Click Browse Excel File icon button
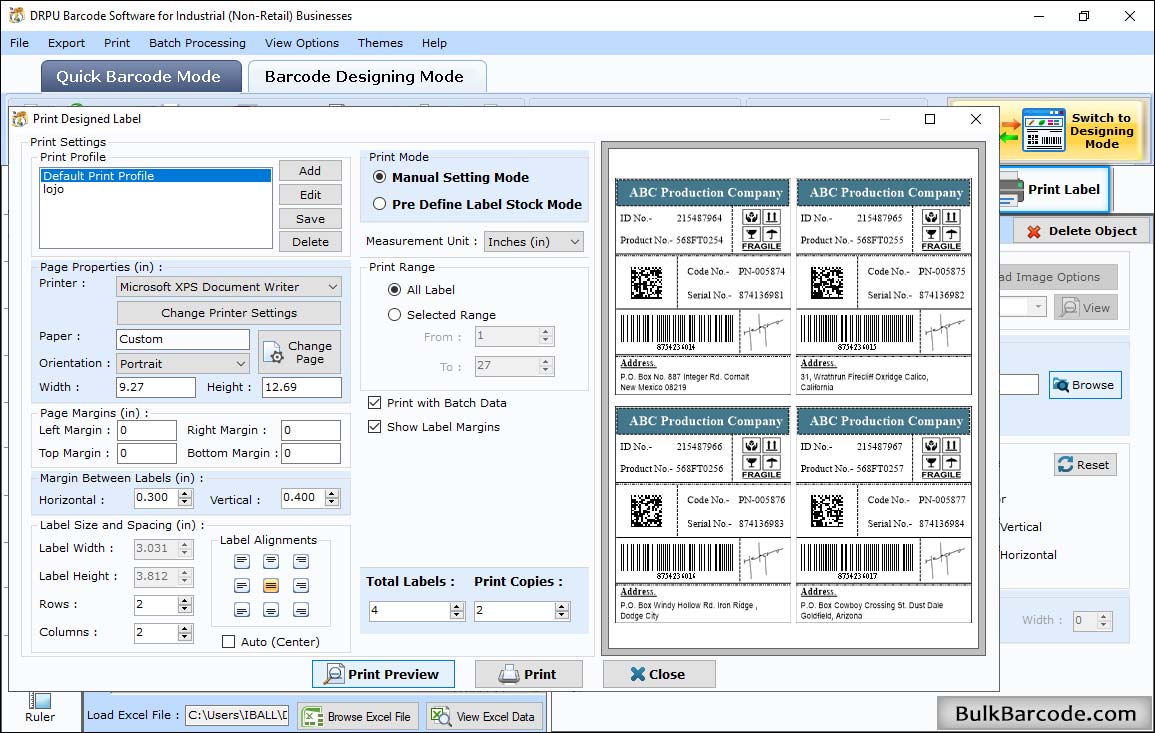This screenshot has height=733, width=1155. pyautogui.click(x=359, y=716)
